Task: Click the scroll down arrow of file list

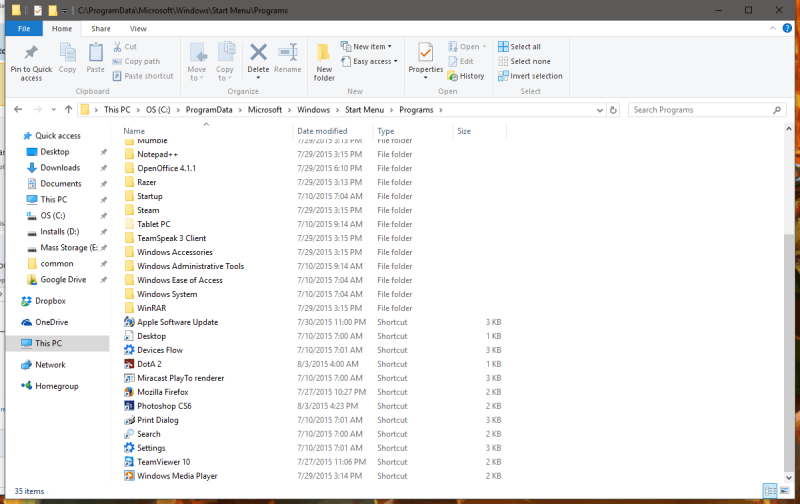Action: coord(789,478)
